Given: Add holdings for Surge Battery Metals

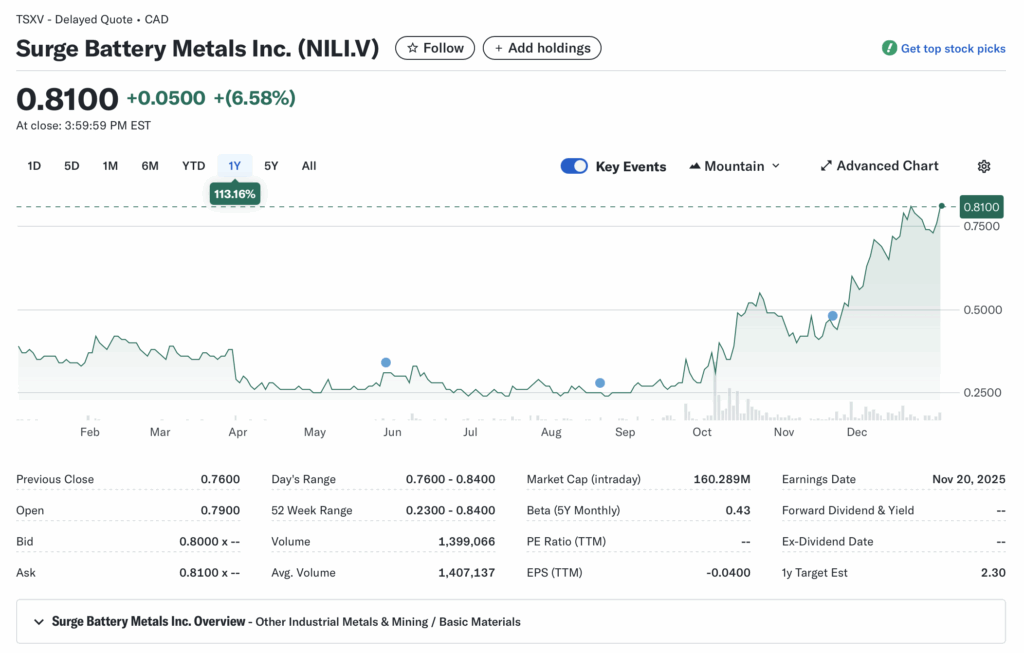Looking at the screenshot, I should tap(542, 47).
